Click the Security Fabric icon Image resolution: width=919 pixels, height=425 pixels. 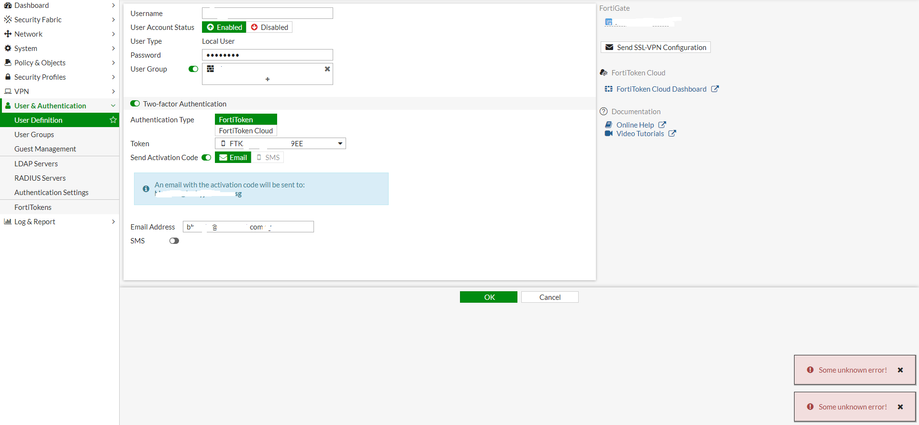(8, 19)
